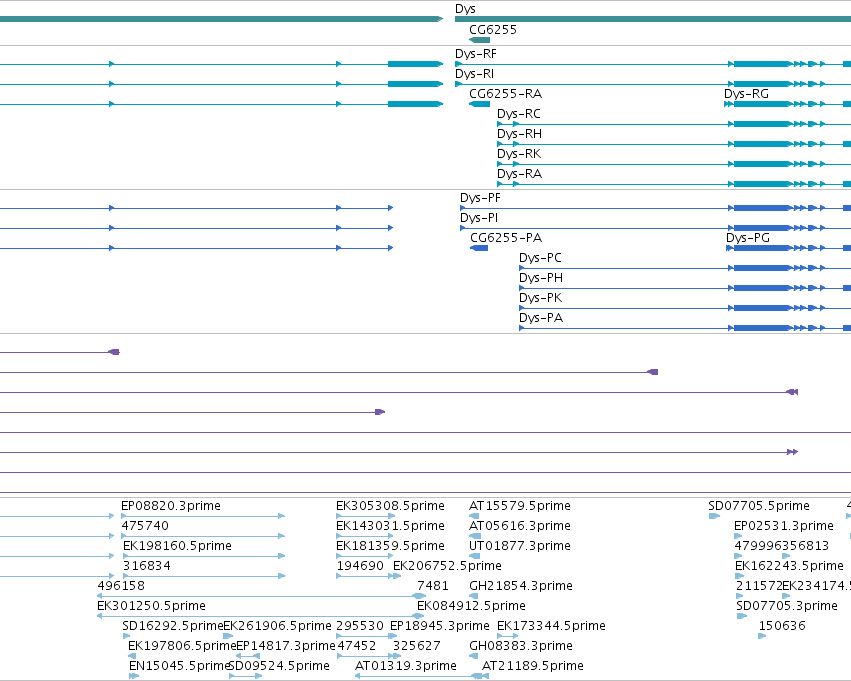Click the CG6255 gene arrow glyph
The width and height of the screenshot is (851, 681).
pyautogui.click(x=479, y=40)
